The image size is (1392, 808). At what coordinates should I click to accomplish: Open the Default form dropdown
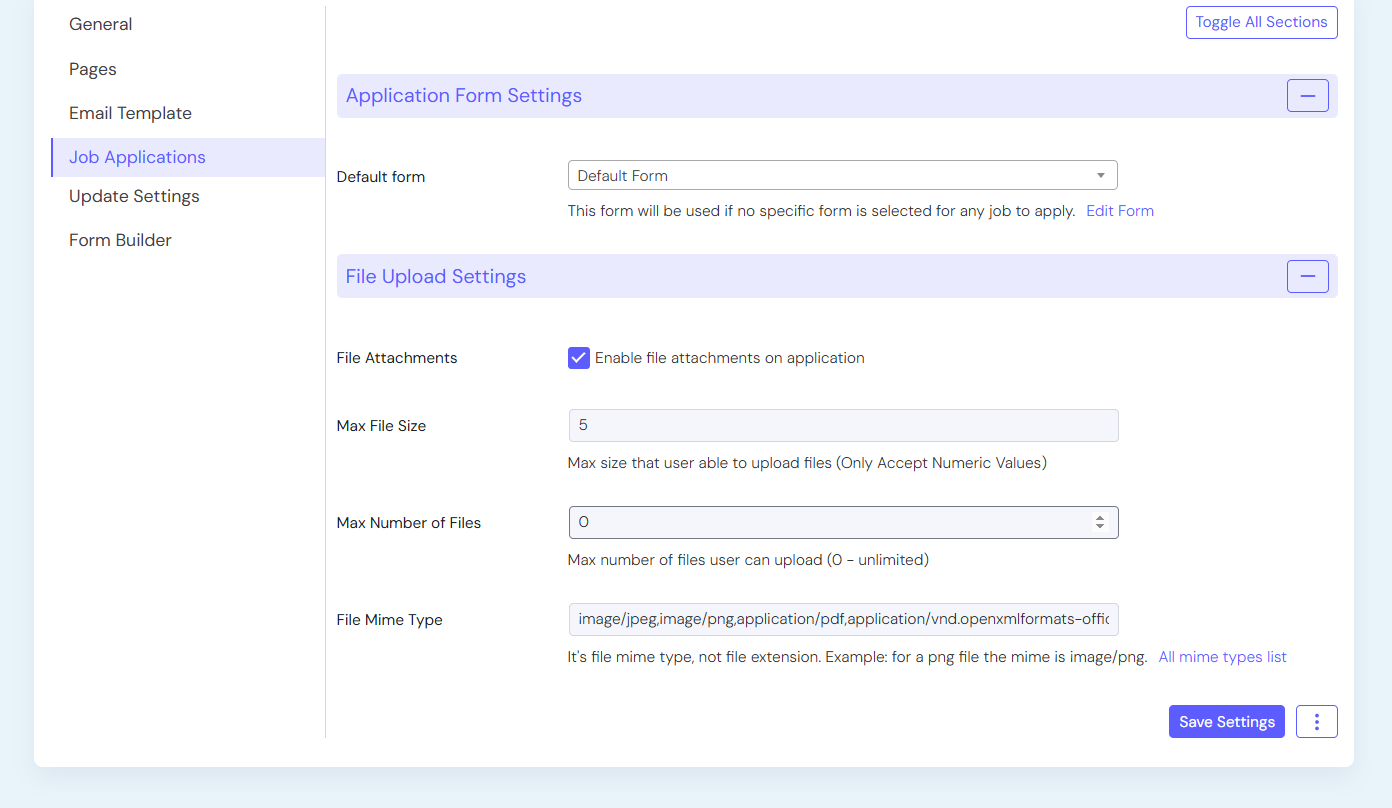(842, 176)
